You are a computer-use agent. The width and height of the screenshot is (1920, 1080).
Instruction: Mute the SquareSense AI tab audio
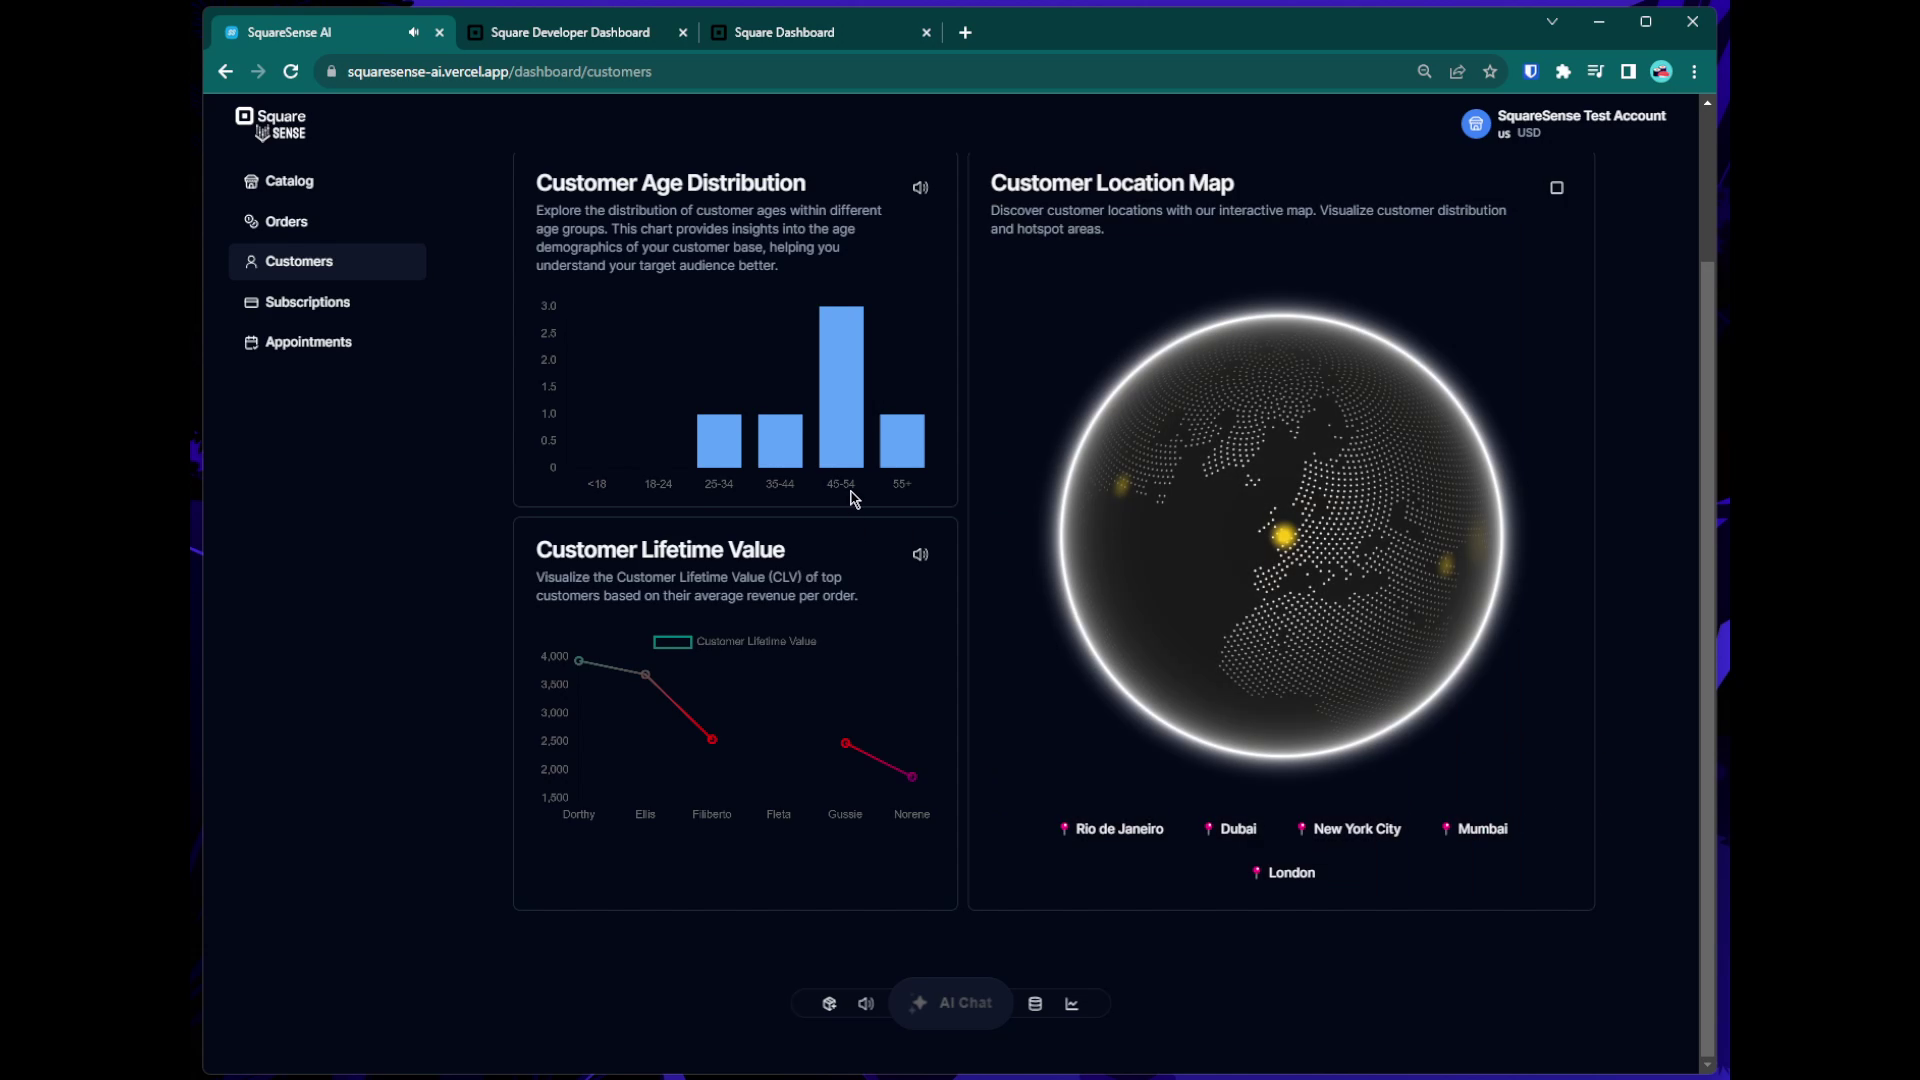point(413,32)
